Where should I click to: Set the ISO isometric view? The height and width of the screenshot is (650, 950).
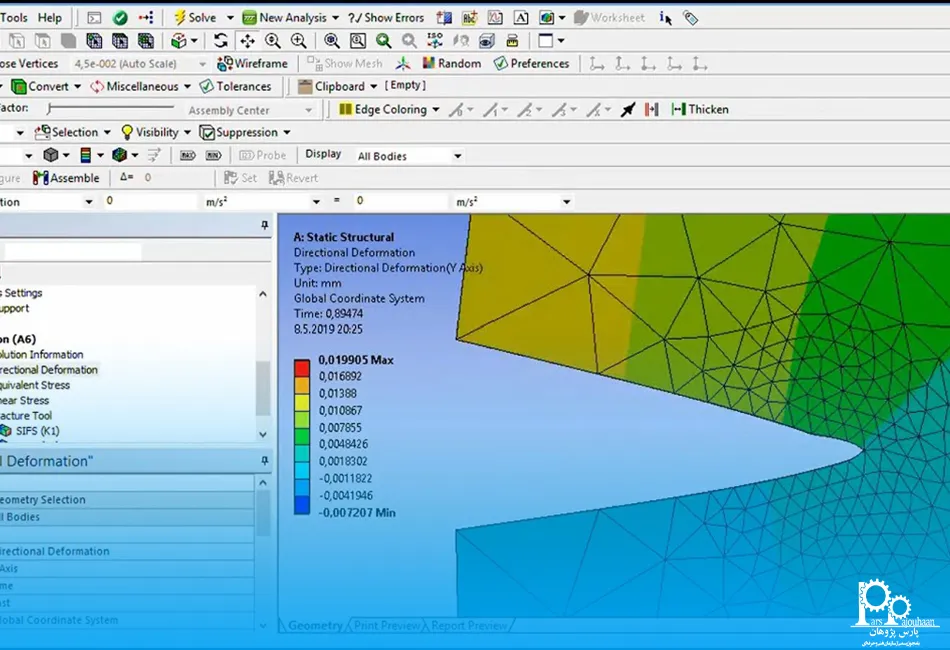pyautogui.click(x=435, y=41)
